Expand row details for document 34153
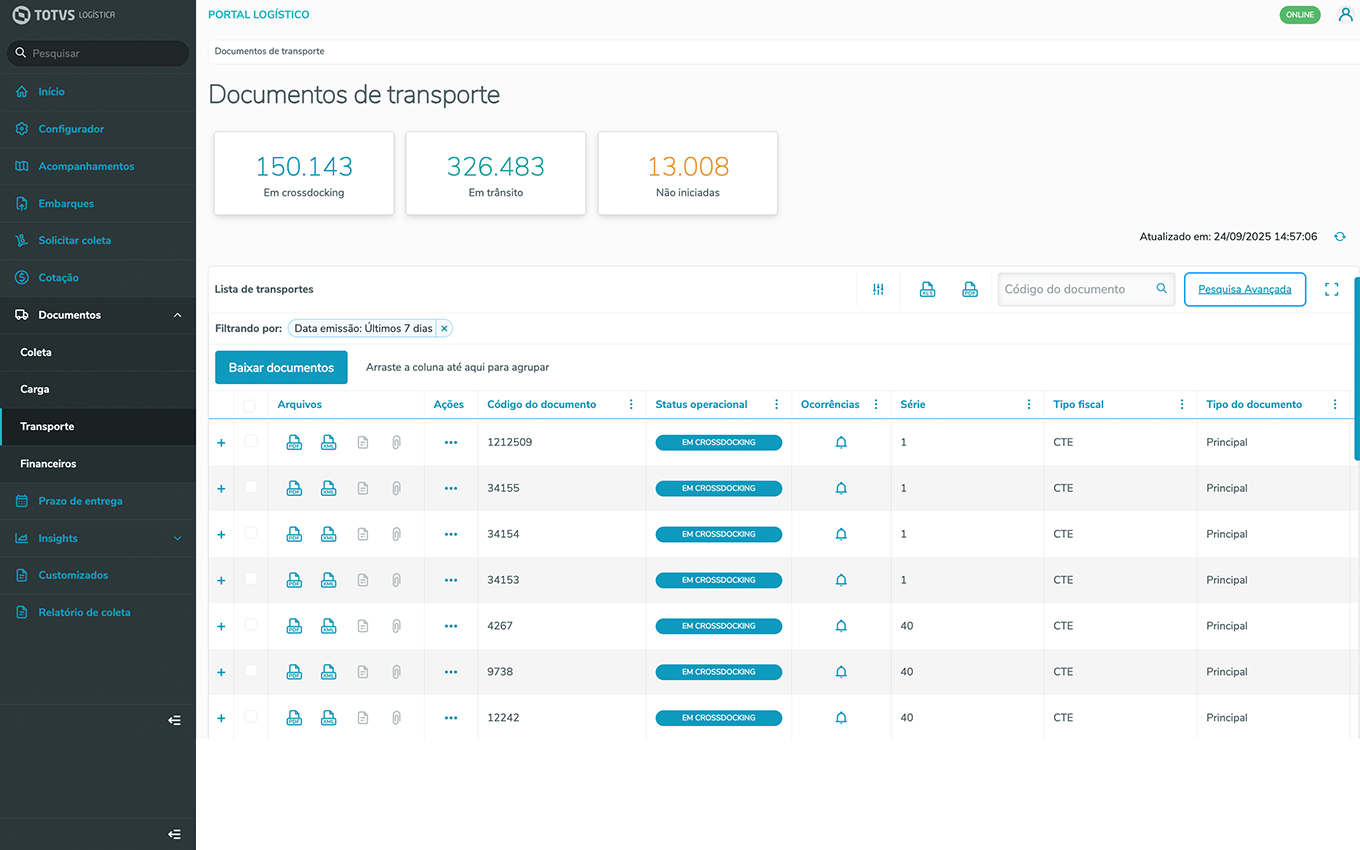Image resolution: width=1360 pixels, height=850 pixels. coord(221,580)
